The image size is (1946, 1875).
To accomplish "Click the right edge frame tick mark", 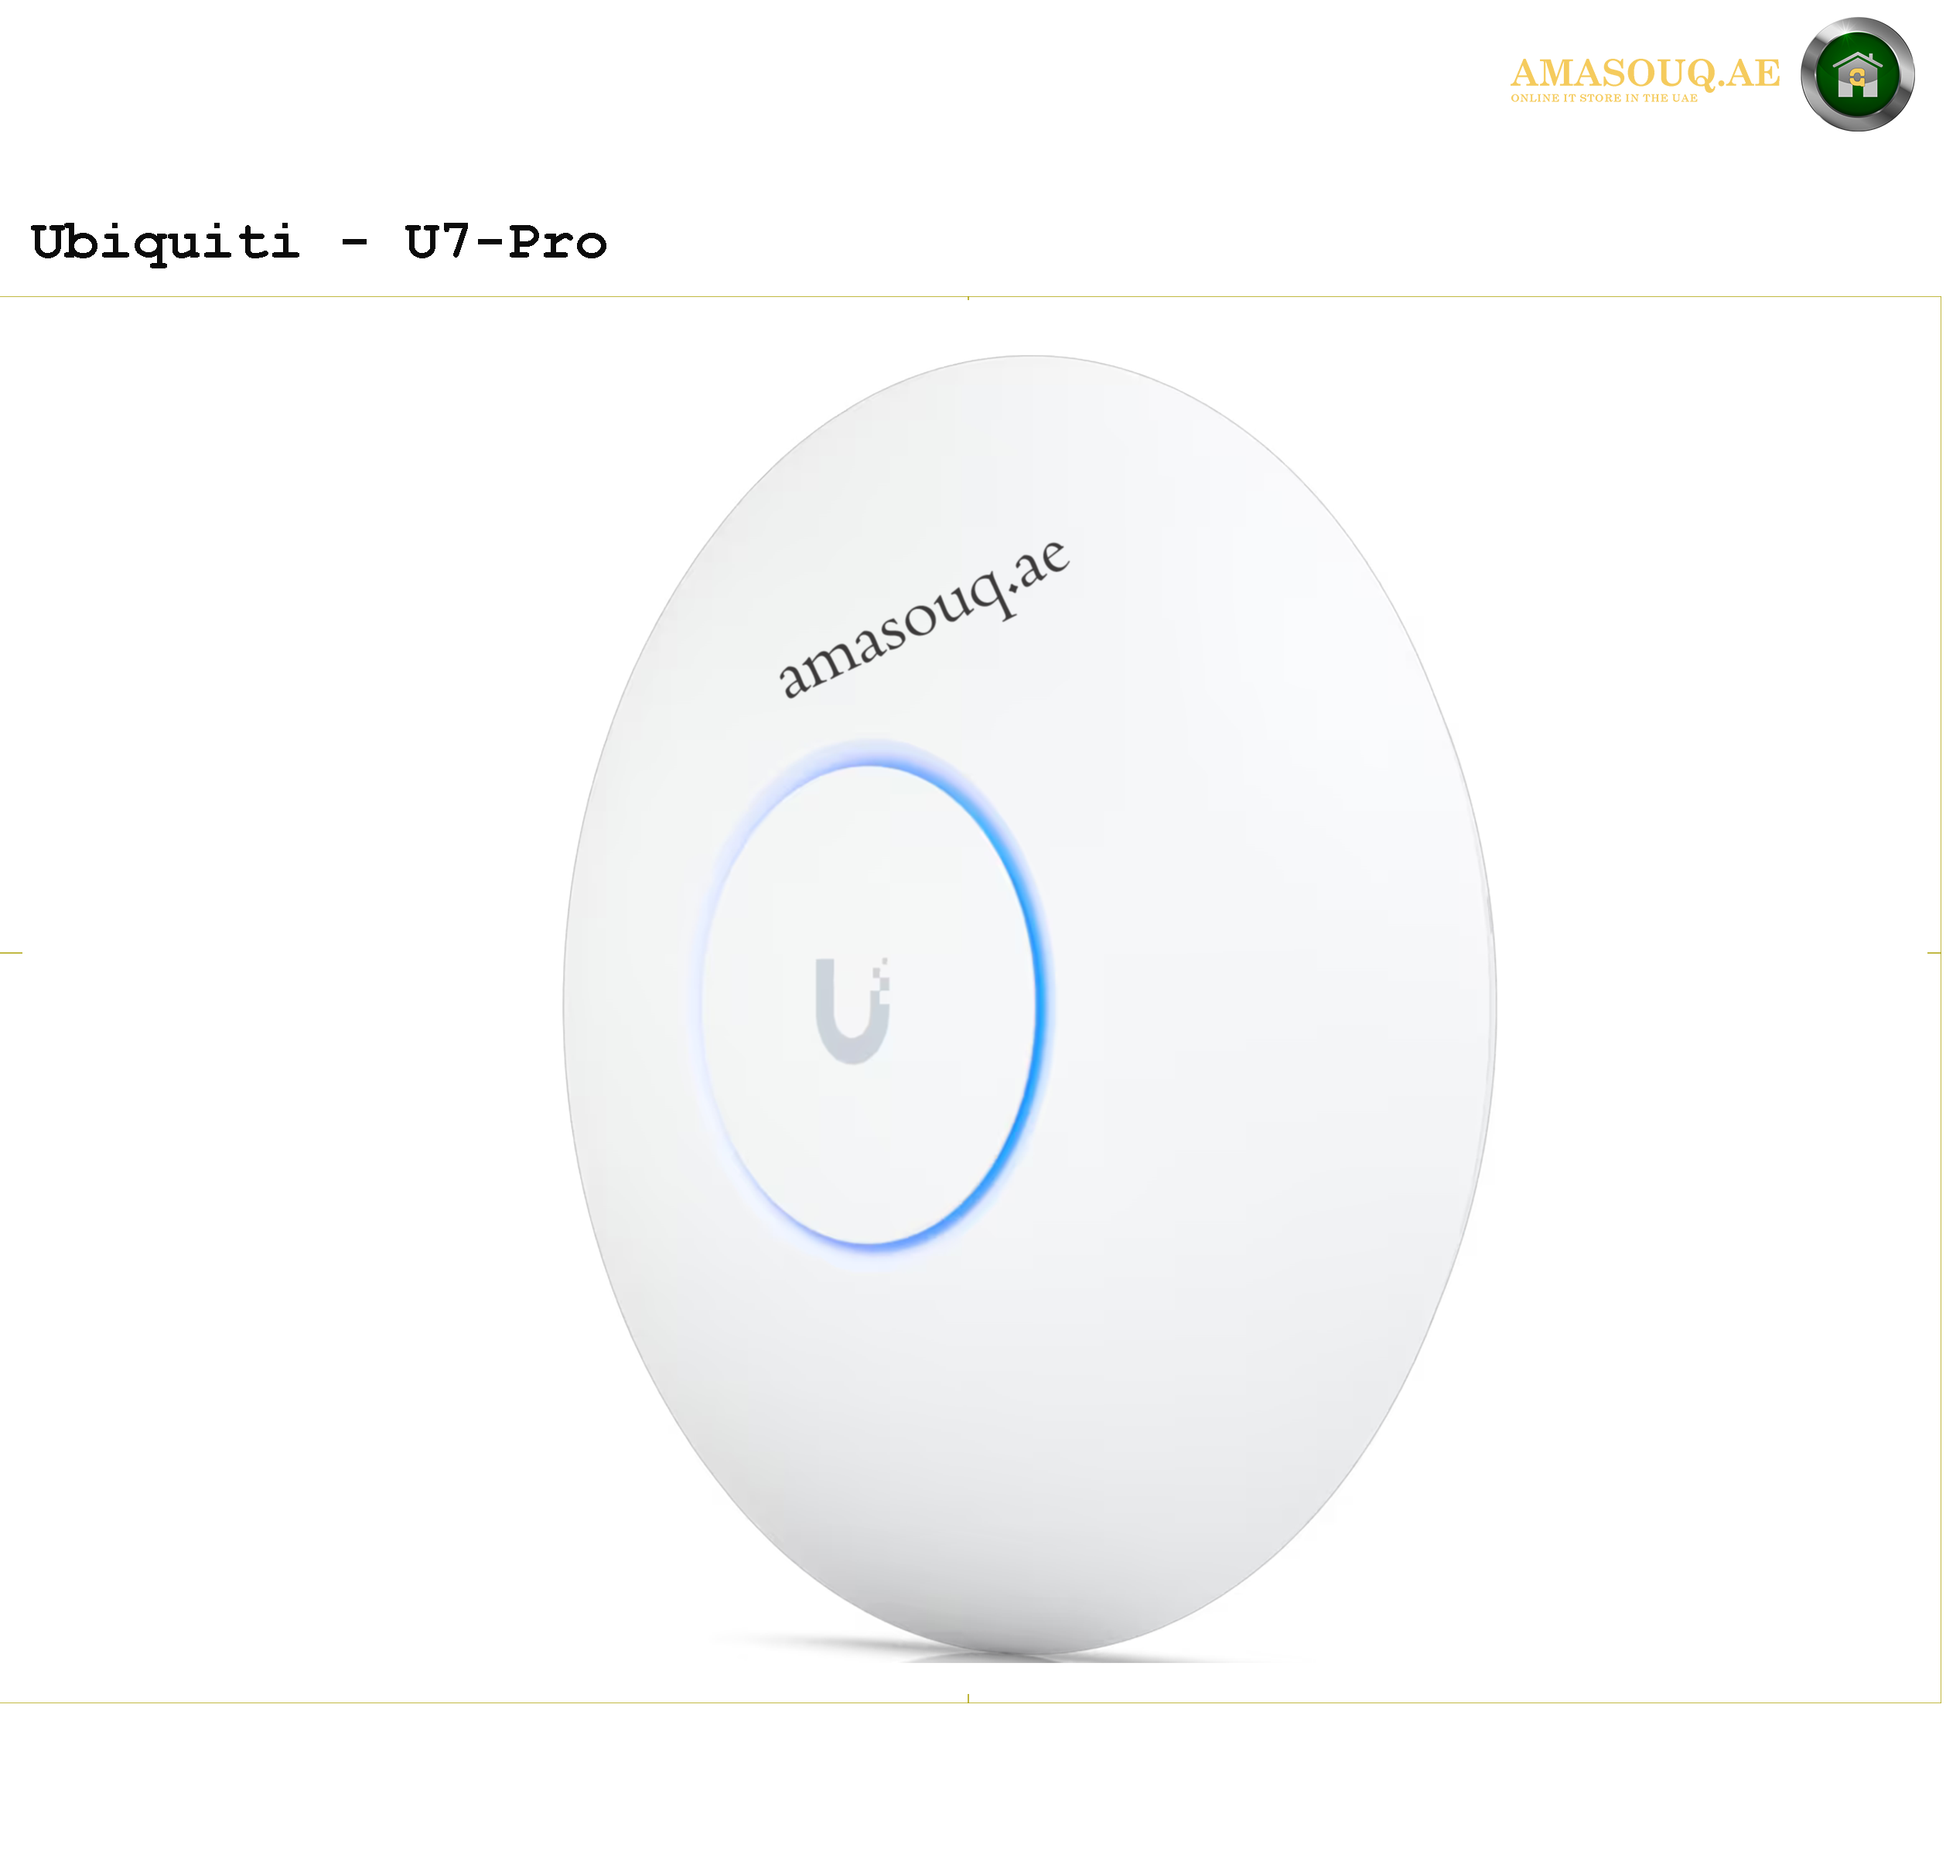I will click(1934, 953).
